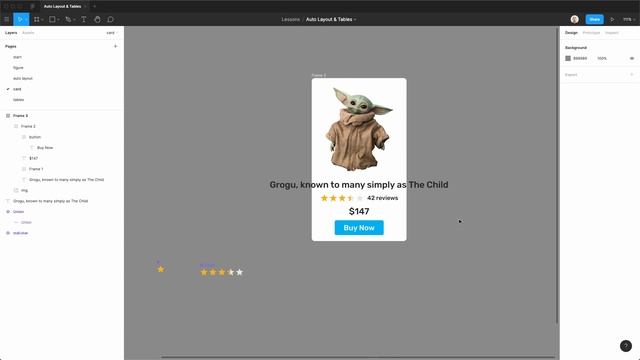Open the help question mark button
Image resolution: width=640 pixels, height=360 pixels.
point(626,346)
